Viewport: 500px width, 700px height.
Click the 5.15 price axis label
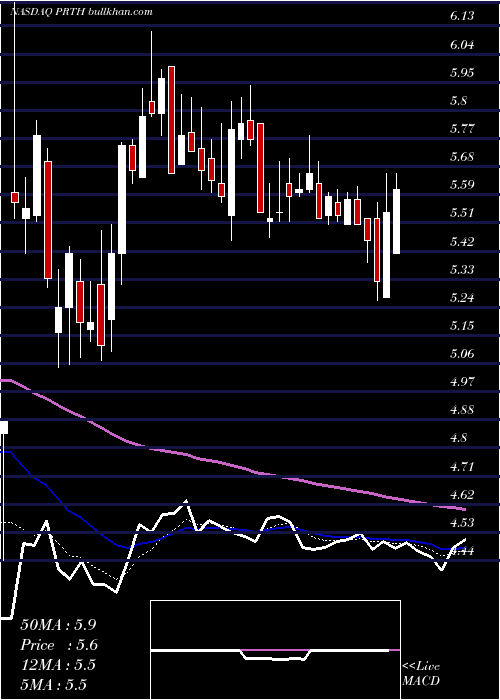pos(462,325)
